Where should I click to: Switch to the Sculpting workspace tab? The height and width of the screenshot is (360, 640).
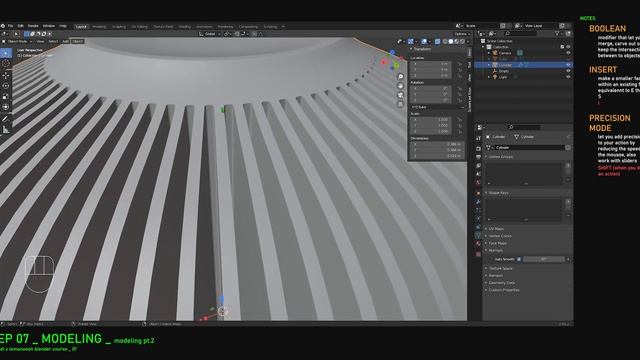[119, 27]
